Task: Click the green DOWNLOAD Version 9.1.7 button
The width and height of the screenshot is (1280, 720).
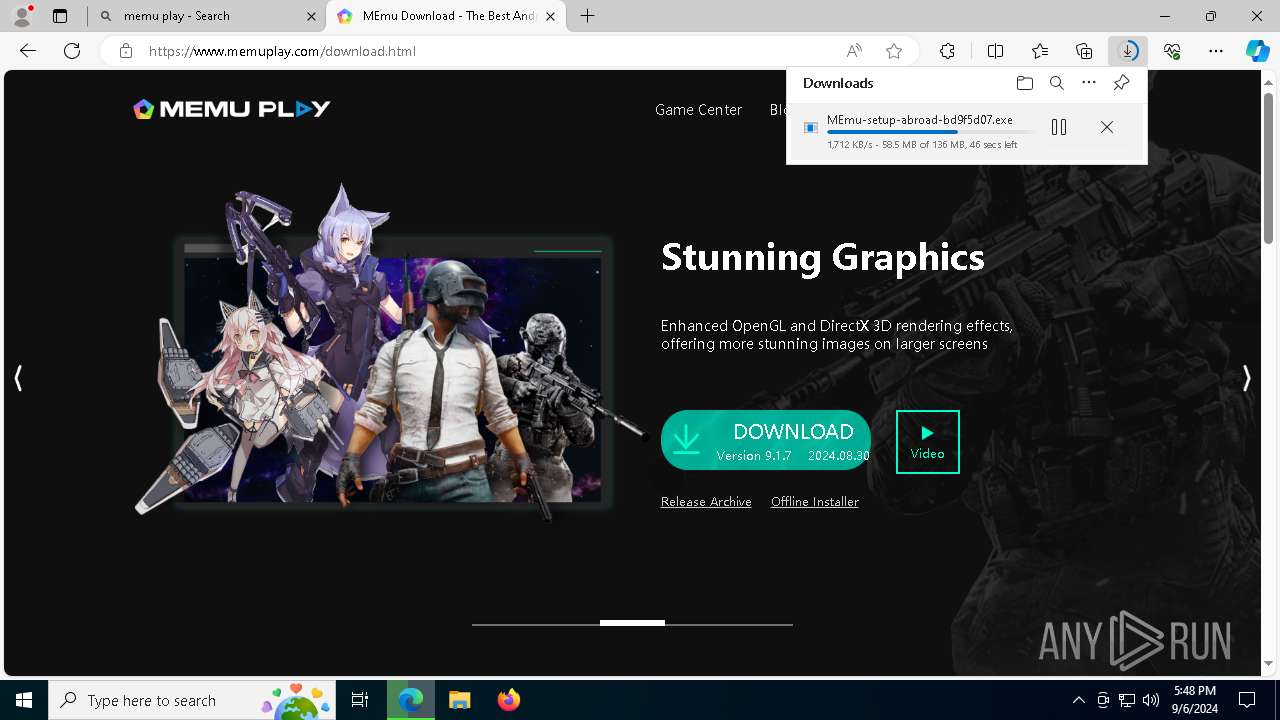Action: [766, 440]
